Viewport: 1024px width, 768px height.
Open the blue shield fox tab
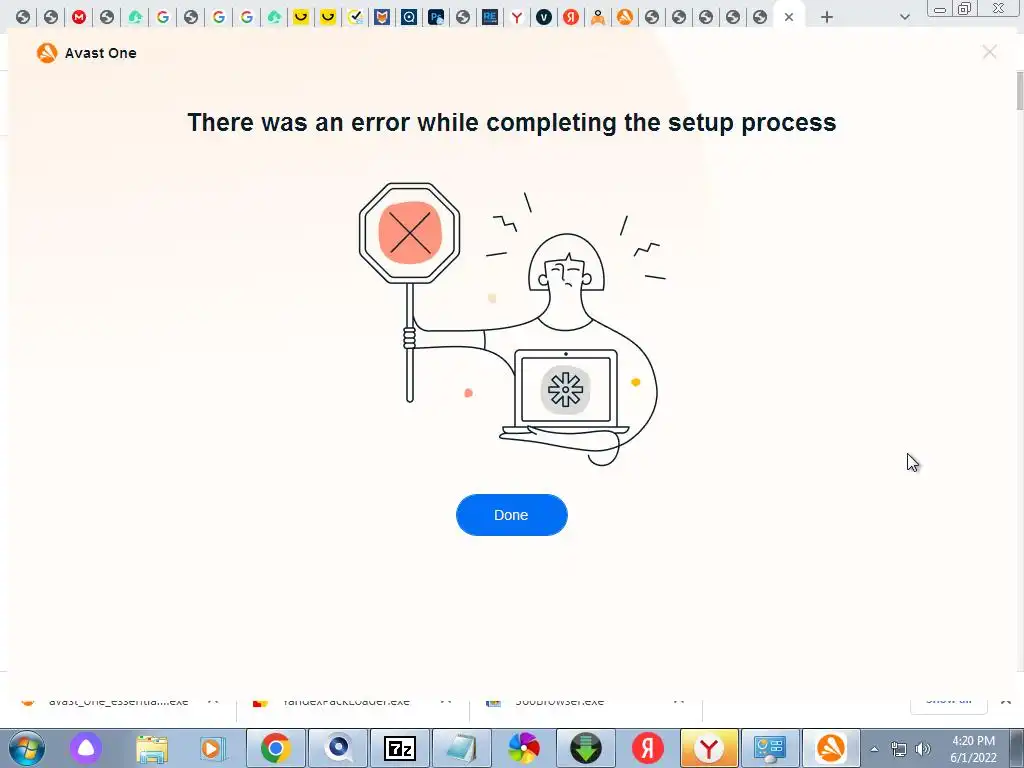(x=382, y=17)
